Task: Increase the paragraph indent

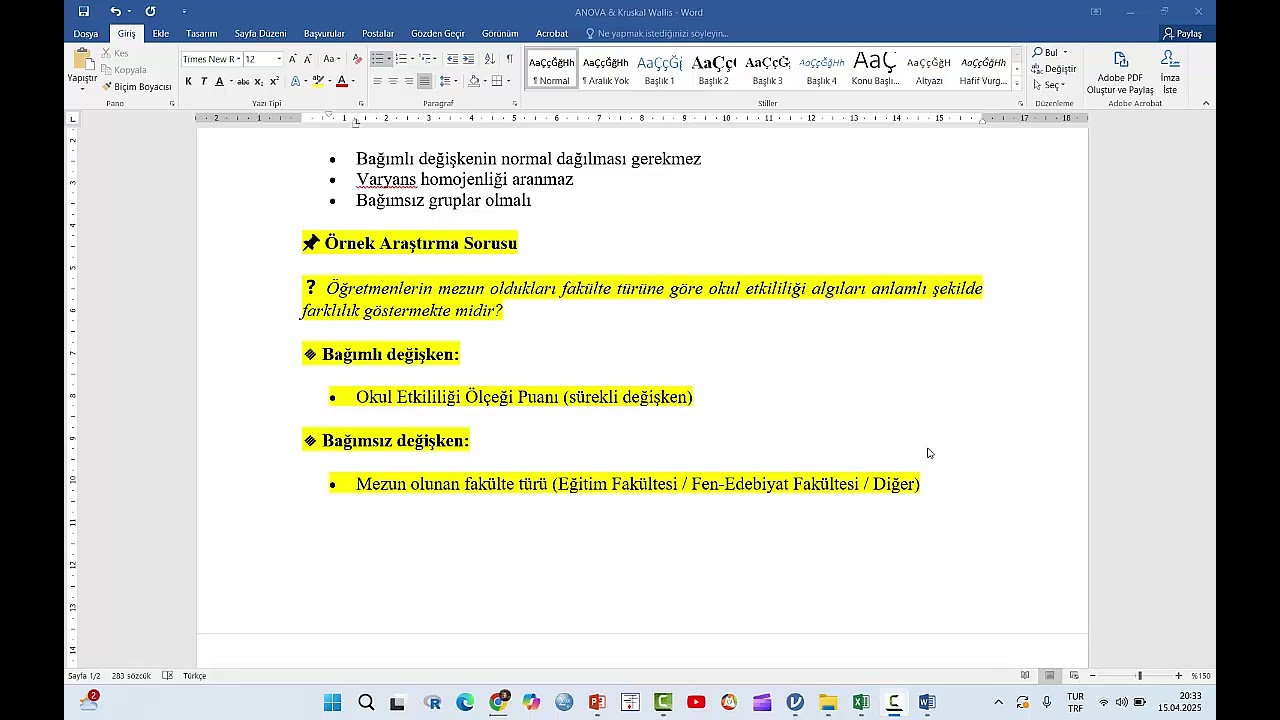Action: coord(468,59)
